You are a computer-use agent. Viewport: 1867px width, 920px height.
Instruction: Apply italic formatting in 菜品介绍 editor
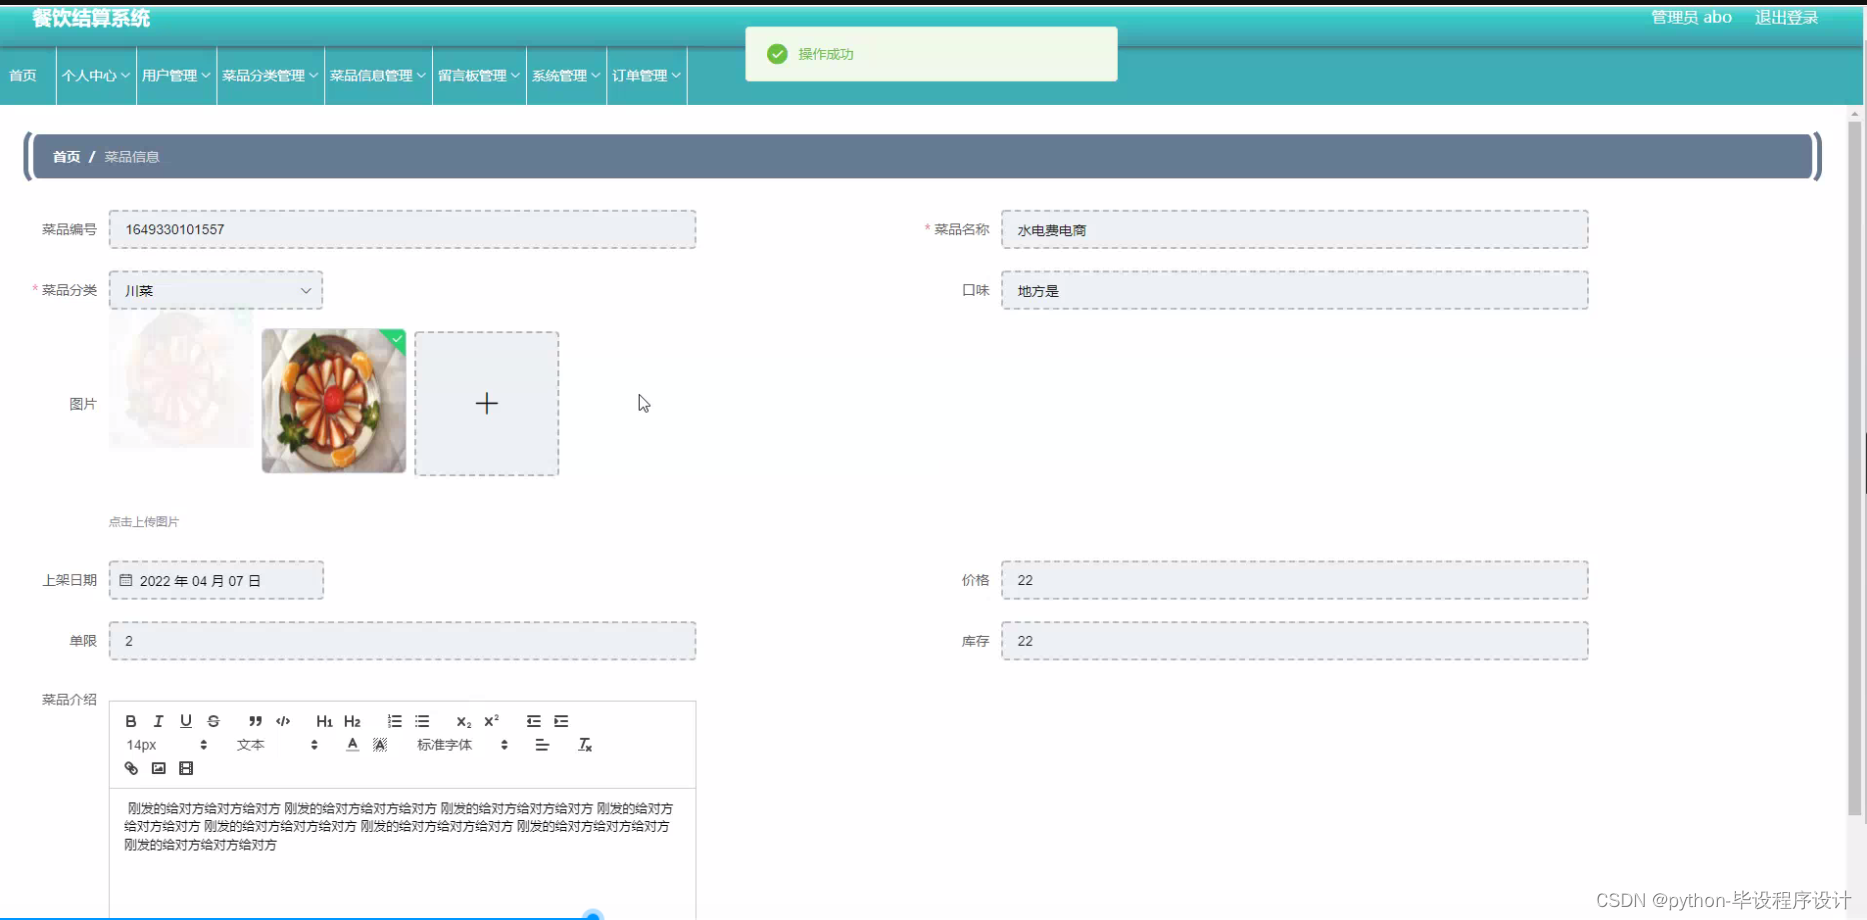tap(158, 720)
